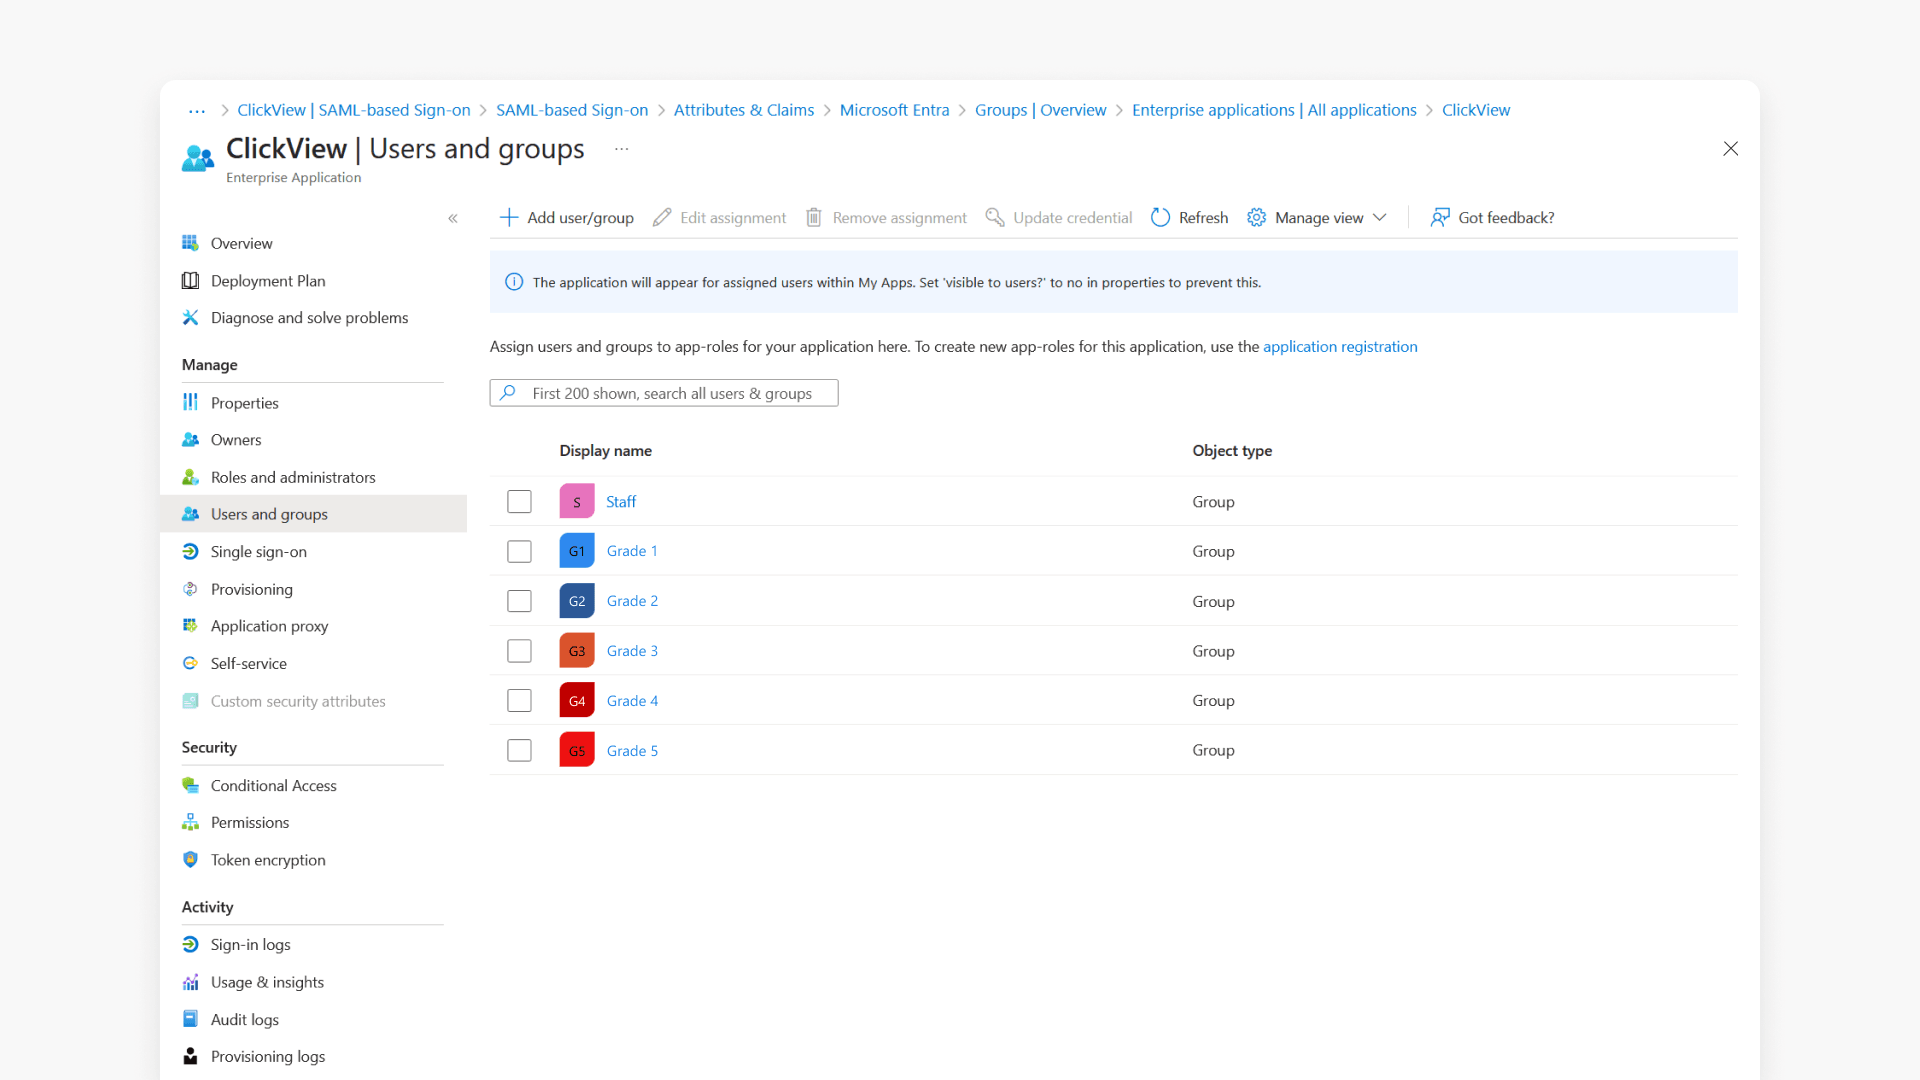Tick the Grade 5 checkbox
The height and width of the screenshot is (1080, 1920).
click(x=519, y=750)
